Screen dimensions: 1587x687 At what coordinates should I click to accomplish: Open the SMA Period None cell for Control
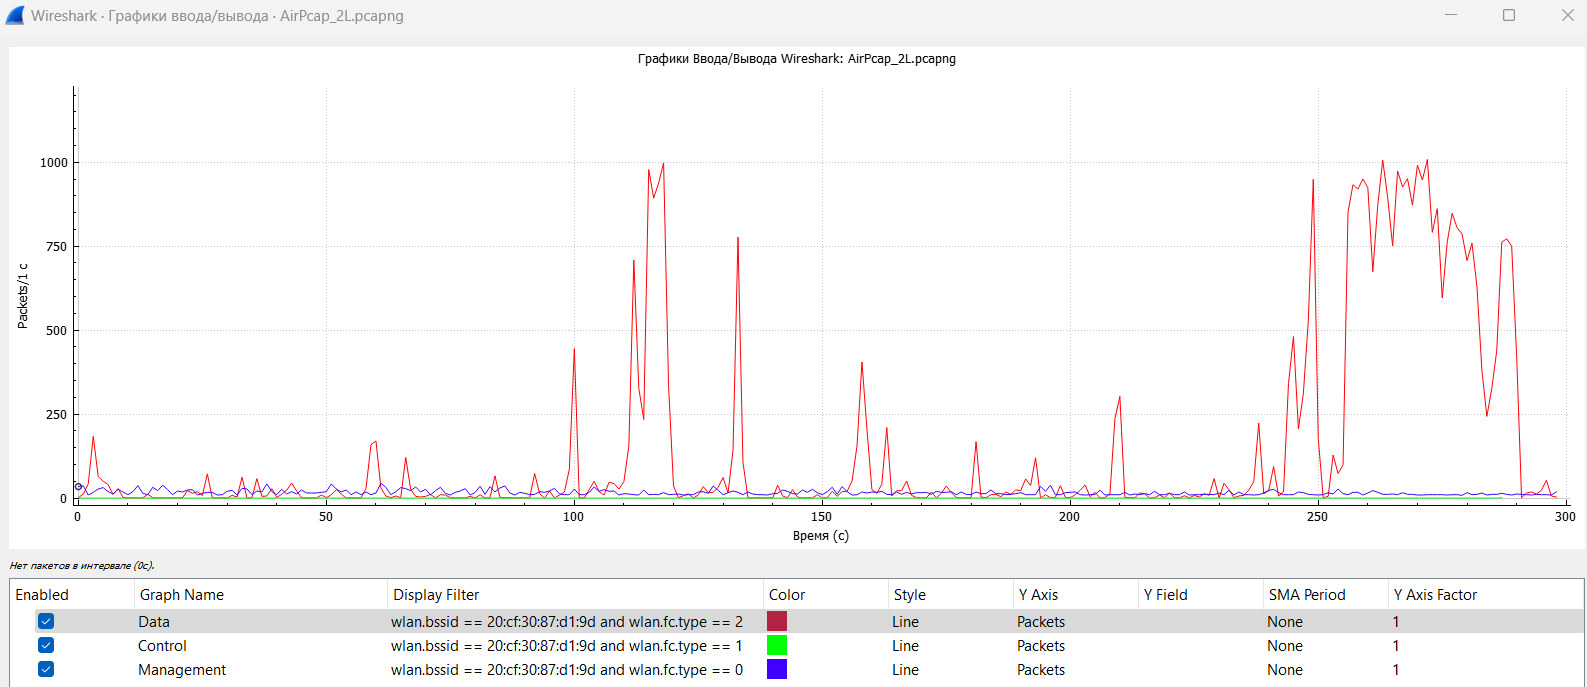pyautogui.click(x=1285, y=646)
